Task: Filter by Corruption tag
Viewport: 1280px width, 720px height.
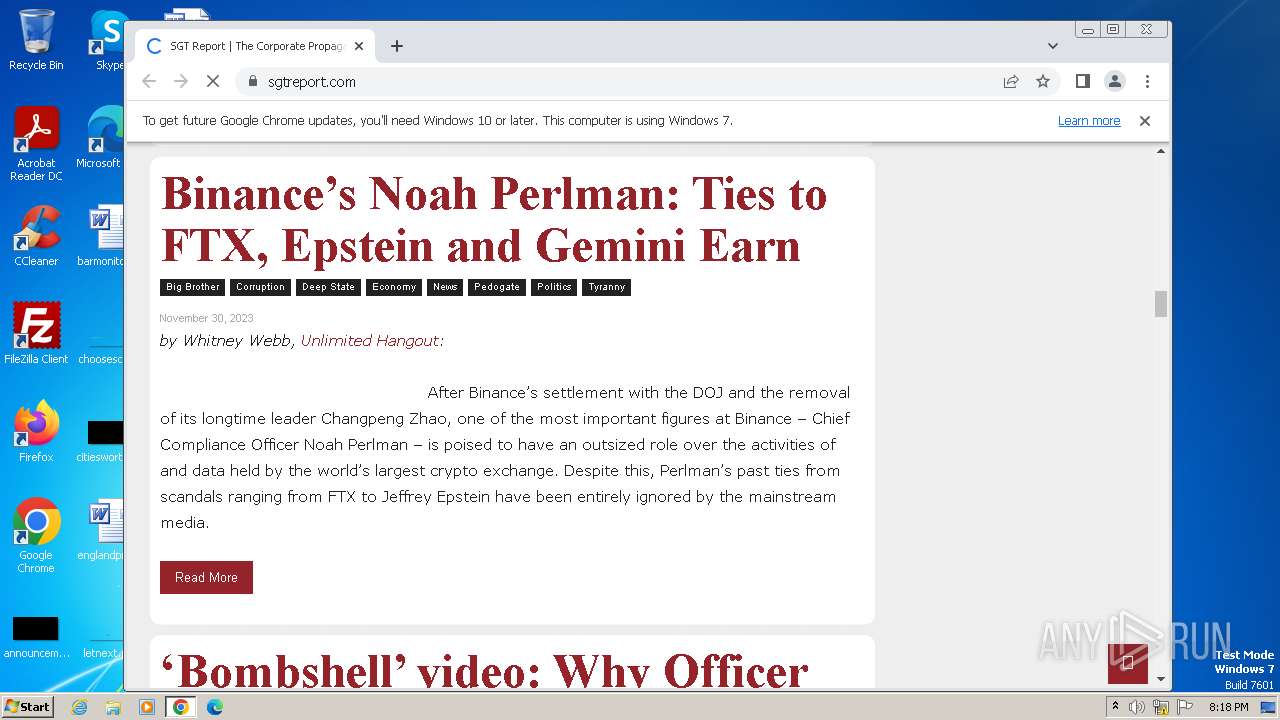Action: click(260, 287)
